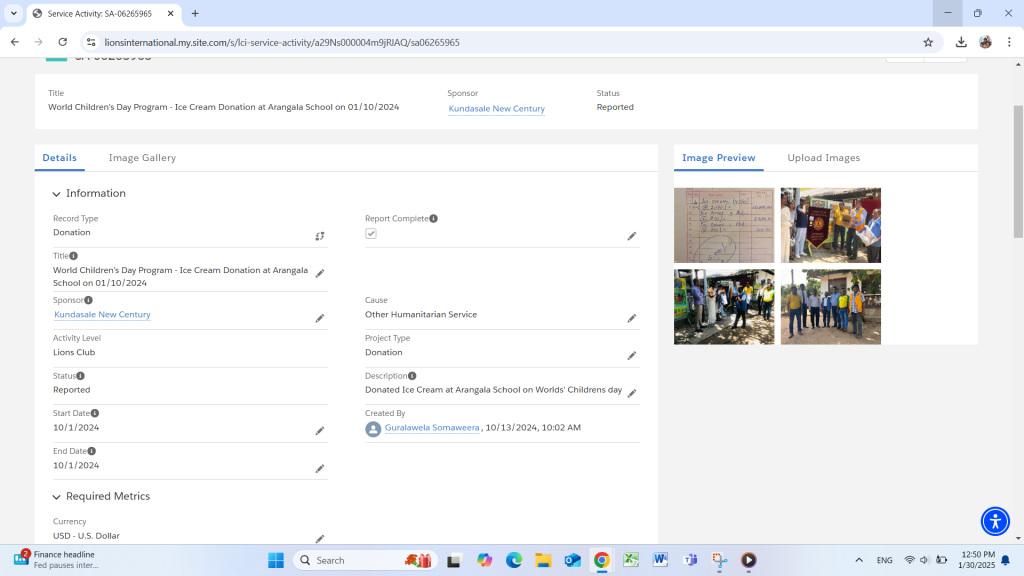This screenshot has width=1024, height=576.
Task: Show info tooltip beside Status label
Action: coord(80,376)
